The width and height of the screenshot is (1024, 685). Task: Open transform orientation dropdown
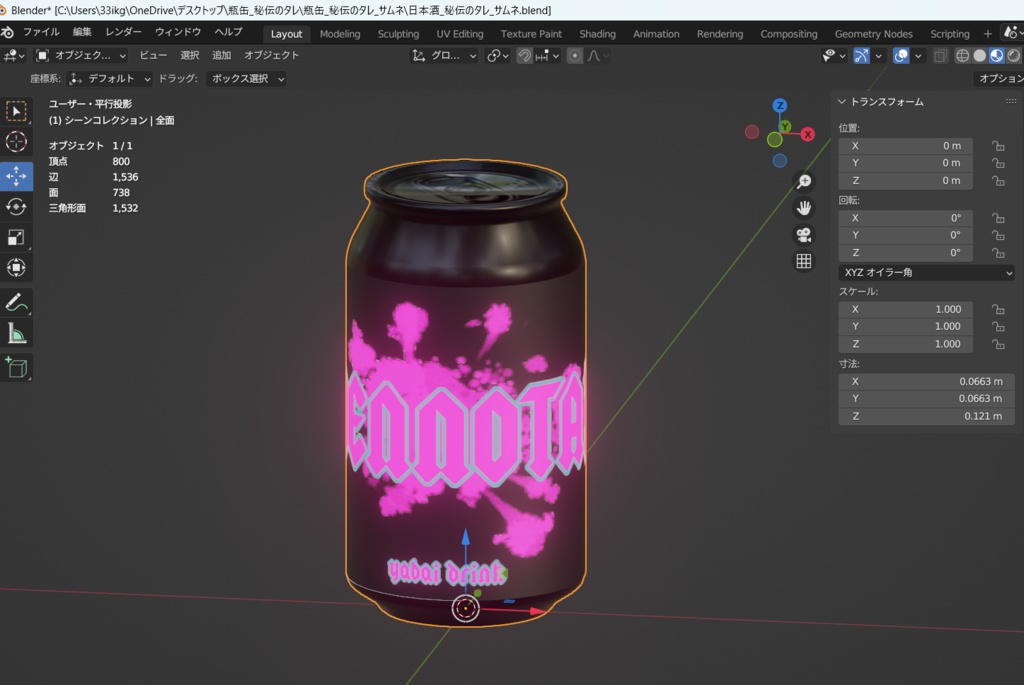(444, 56)
